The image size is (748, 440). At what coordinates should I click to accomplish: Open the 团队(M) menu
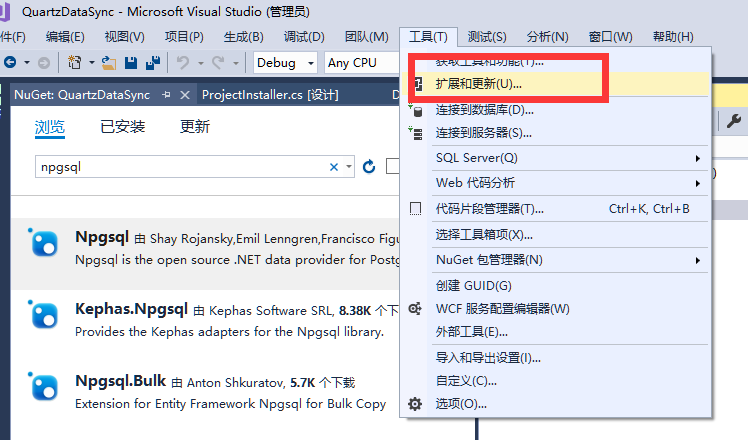tap(366, 37)
